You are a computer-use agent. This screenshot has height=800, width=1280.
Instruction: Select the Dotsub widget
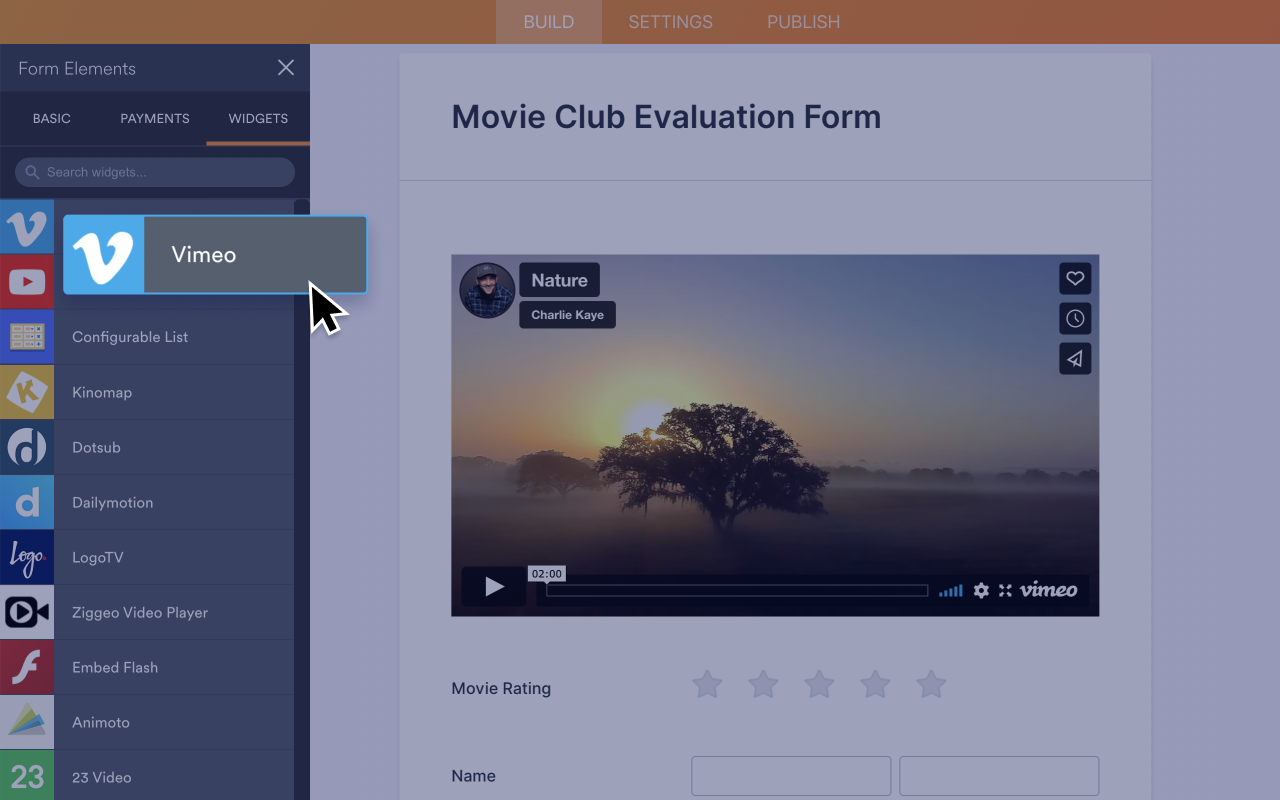click(x=96, y=447)
